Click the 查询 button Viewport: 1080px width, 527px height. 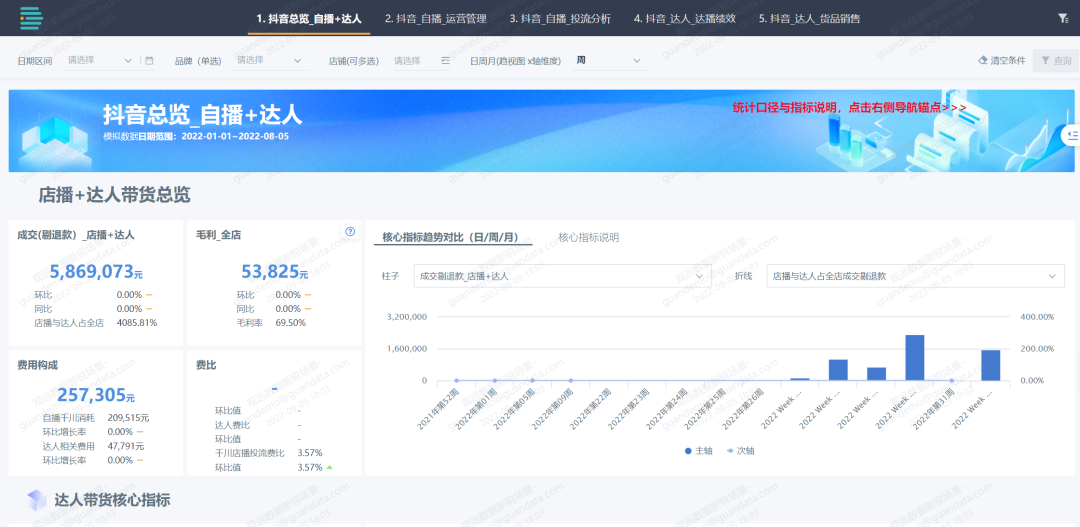coord(1056,61)
